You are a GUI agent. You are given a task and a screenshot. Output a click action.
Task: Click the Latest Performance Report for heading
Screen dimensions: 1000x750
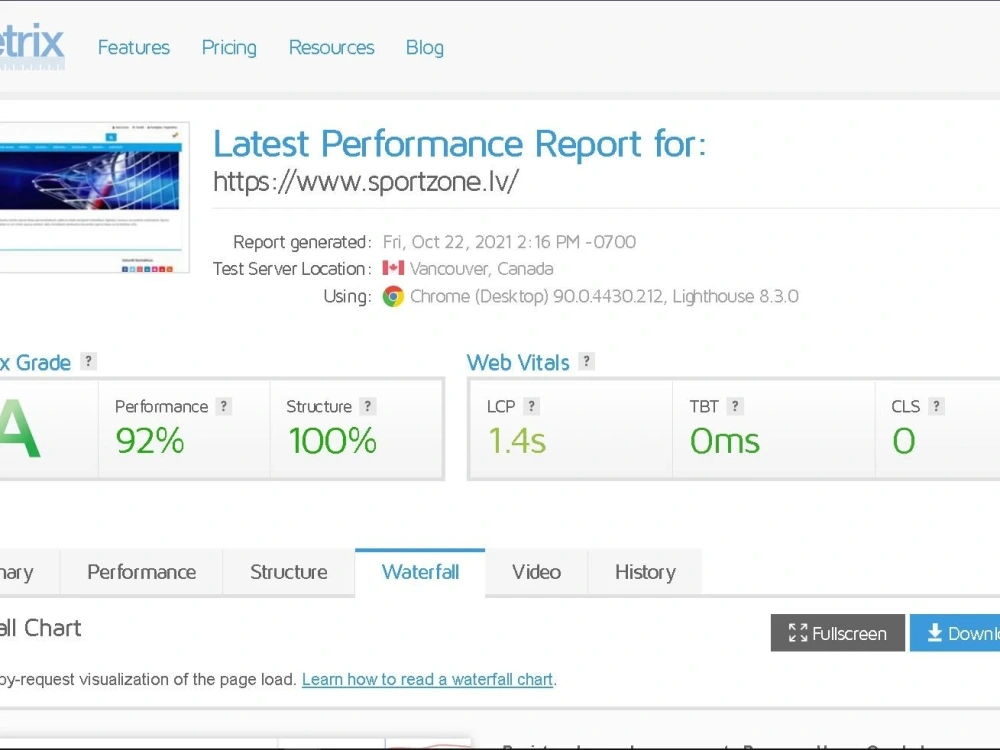[460, 143]
